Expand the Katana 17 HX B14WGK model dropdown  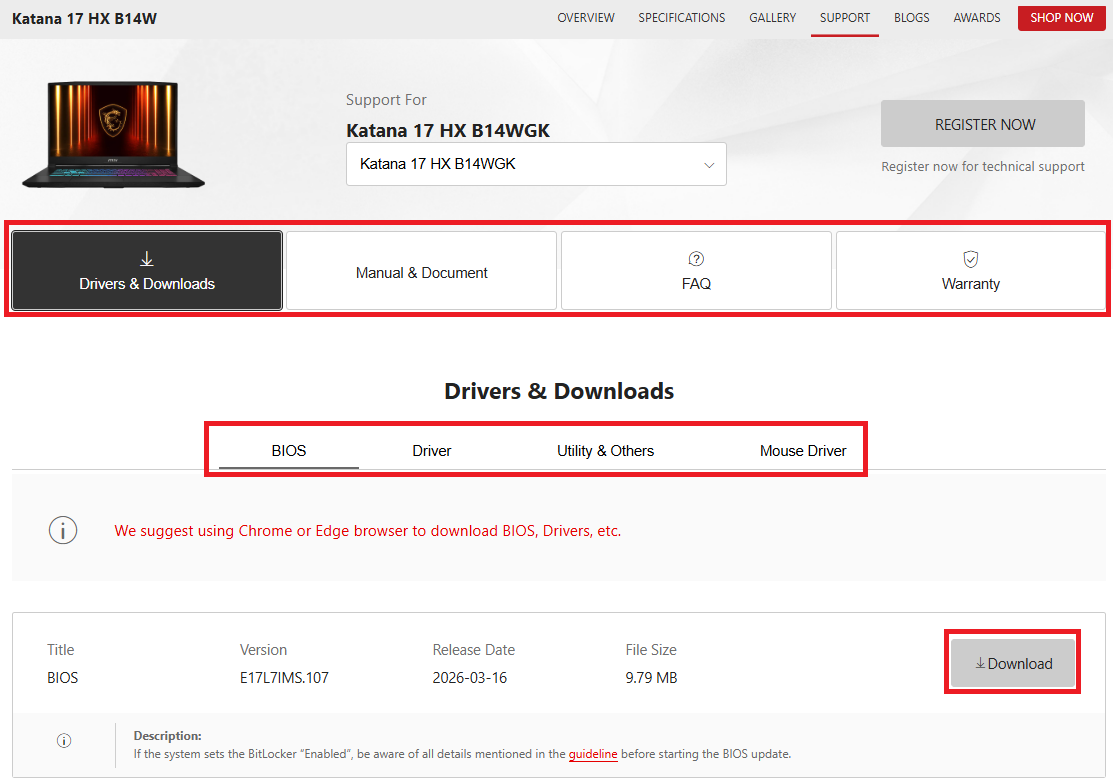[536, 164]
